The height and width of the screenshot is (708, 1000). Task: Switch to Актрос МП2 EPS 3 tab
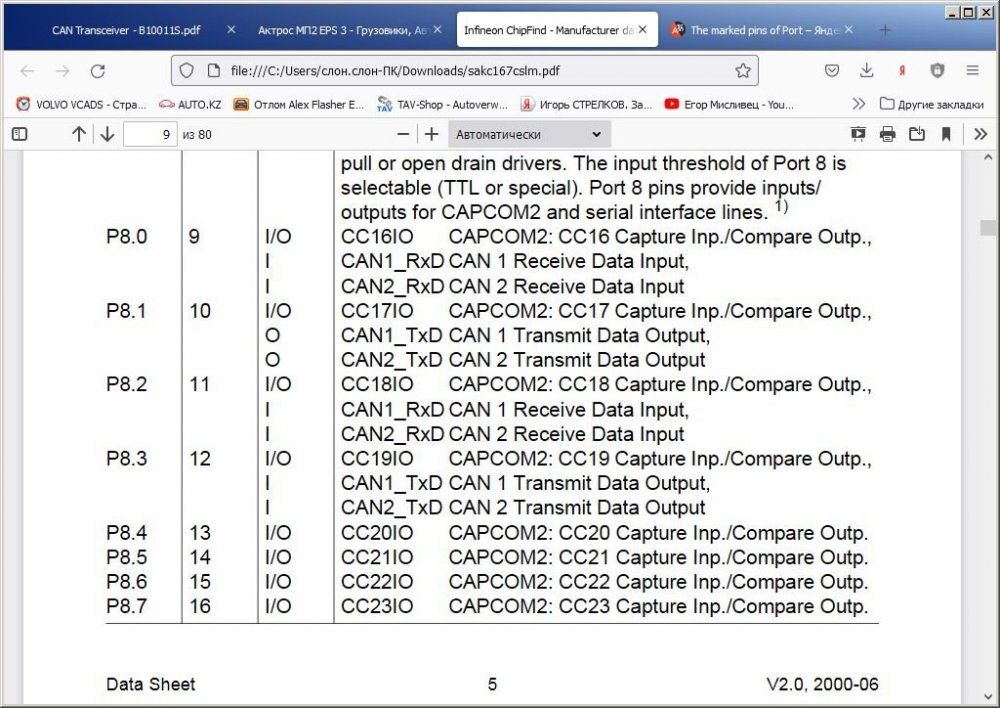point(344,30)
